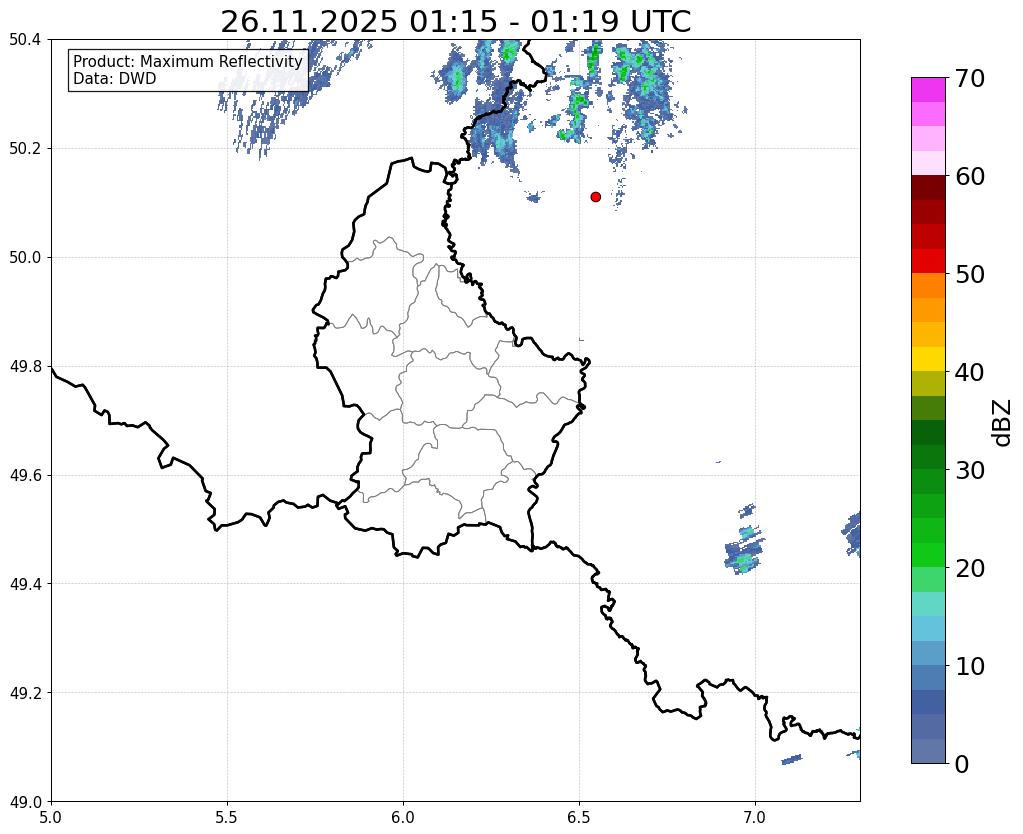Click the Product: Maximum Reflectivity legend box
The width and height of the screenshot is (1023, 834).
tap(188, 70)
